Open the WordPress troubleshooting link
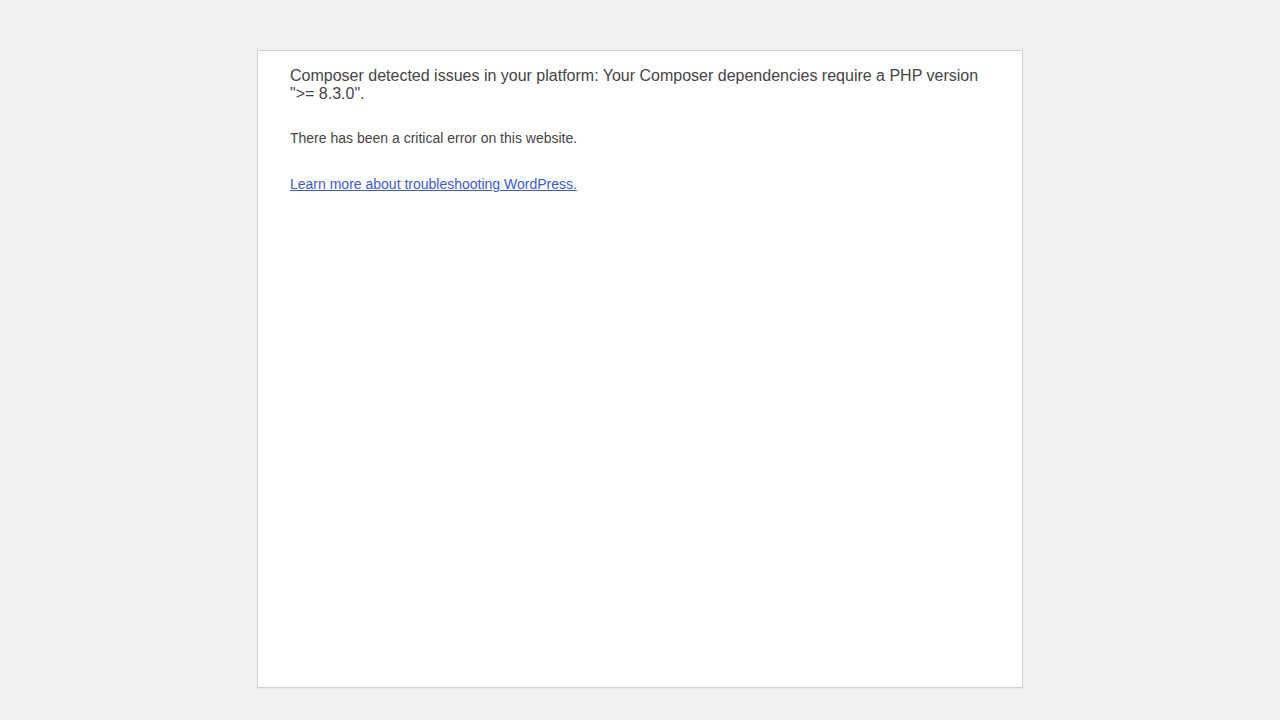Image resolution: width=1280 pixels, height=720 pixels. (x=433, y=184)
